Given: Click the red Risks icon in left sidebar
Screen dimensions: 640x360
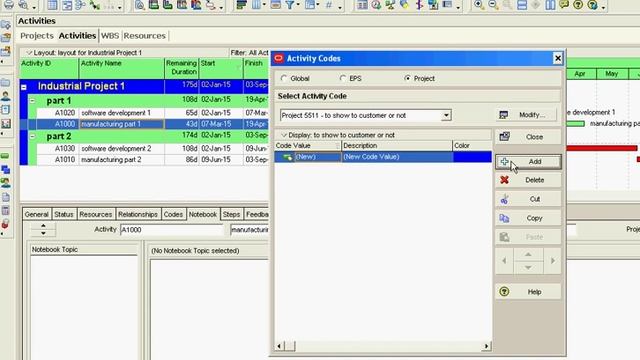Looking at the screenshot, I should click(x=5, y=224).
